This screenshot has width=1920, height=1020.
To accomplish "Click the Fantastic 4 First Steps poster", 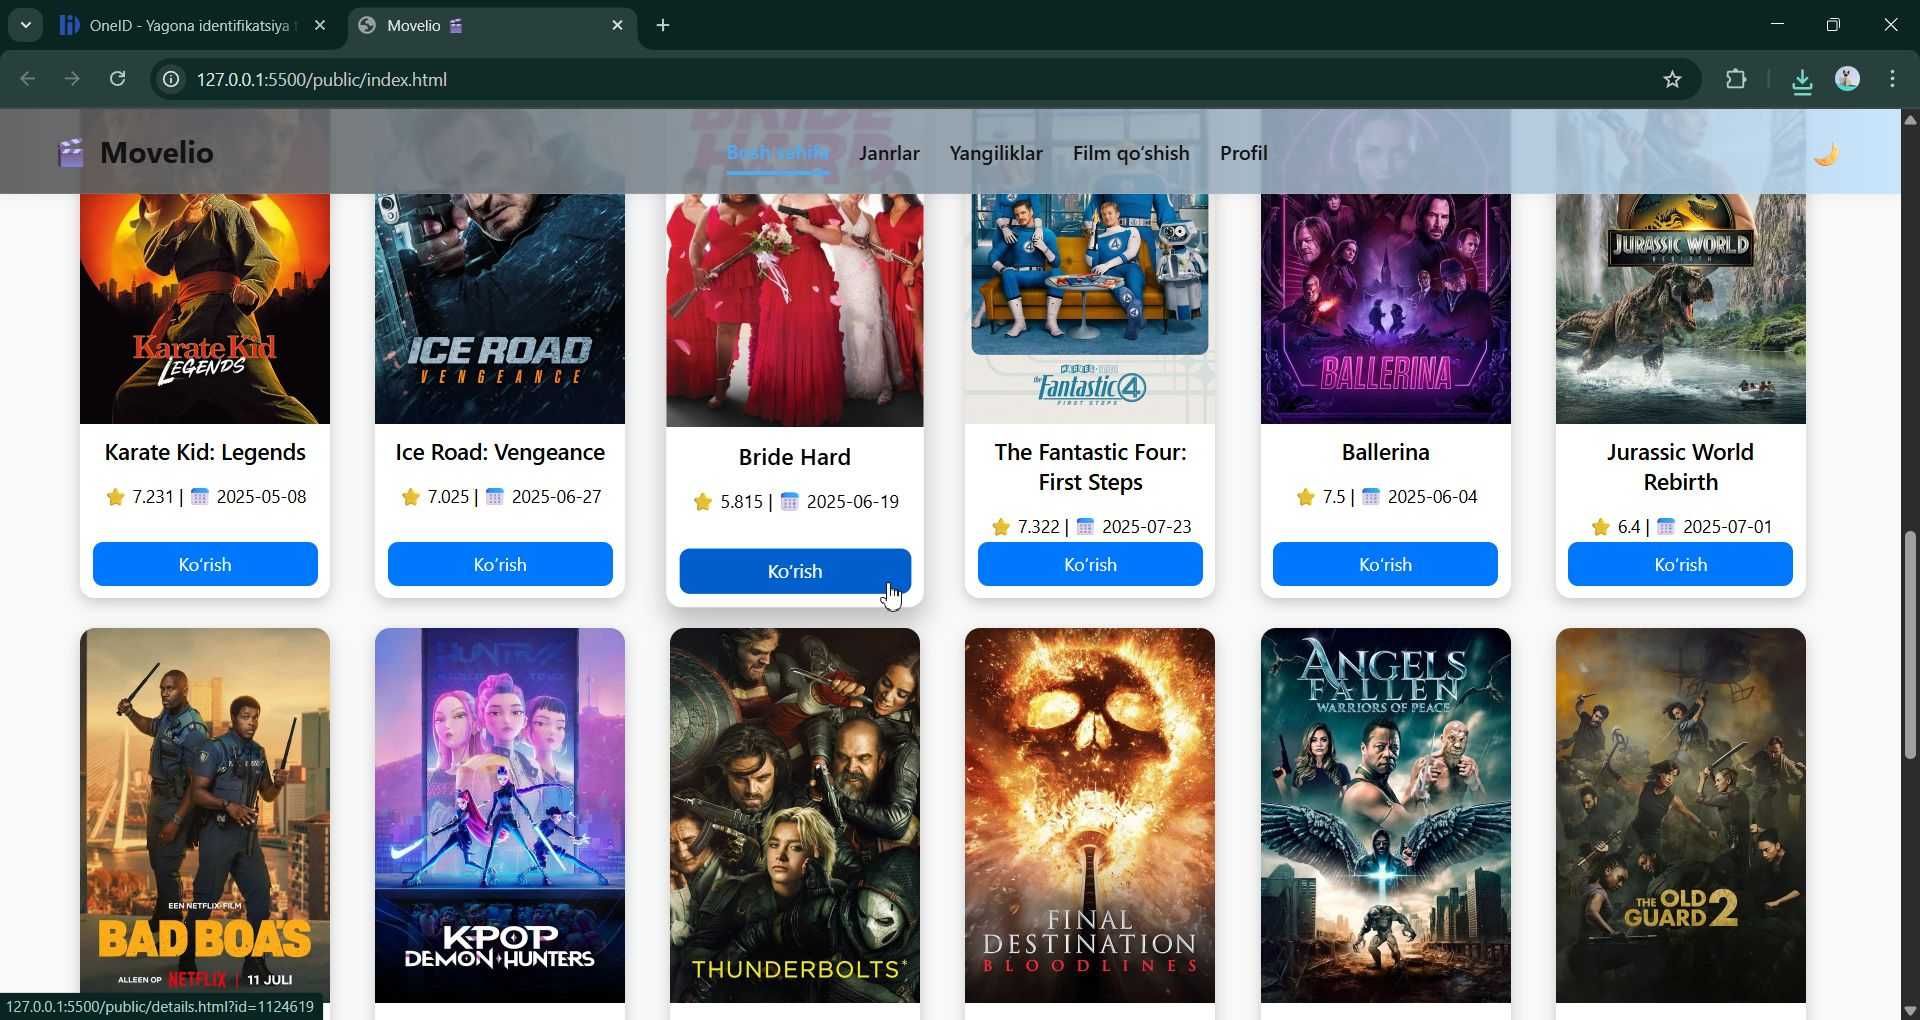I will [x=1090, y=309].
